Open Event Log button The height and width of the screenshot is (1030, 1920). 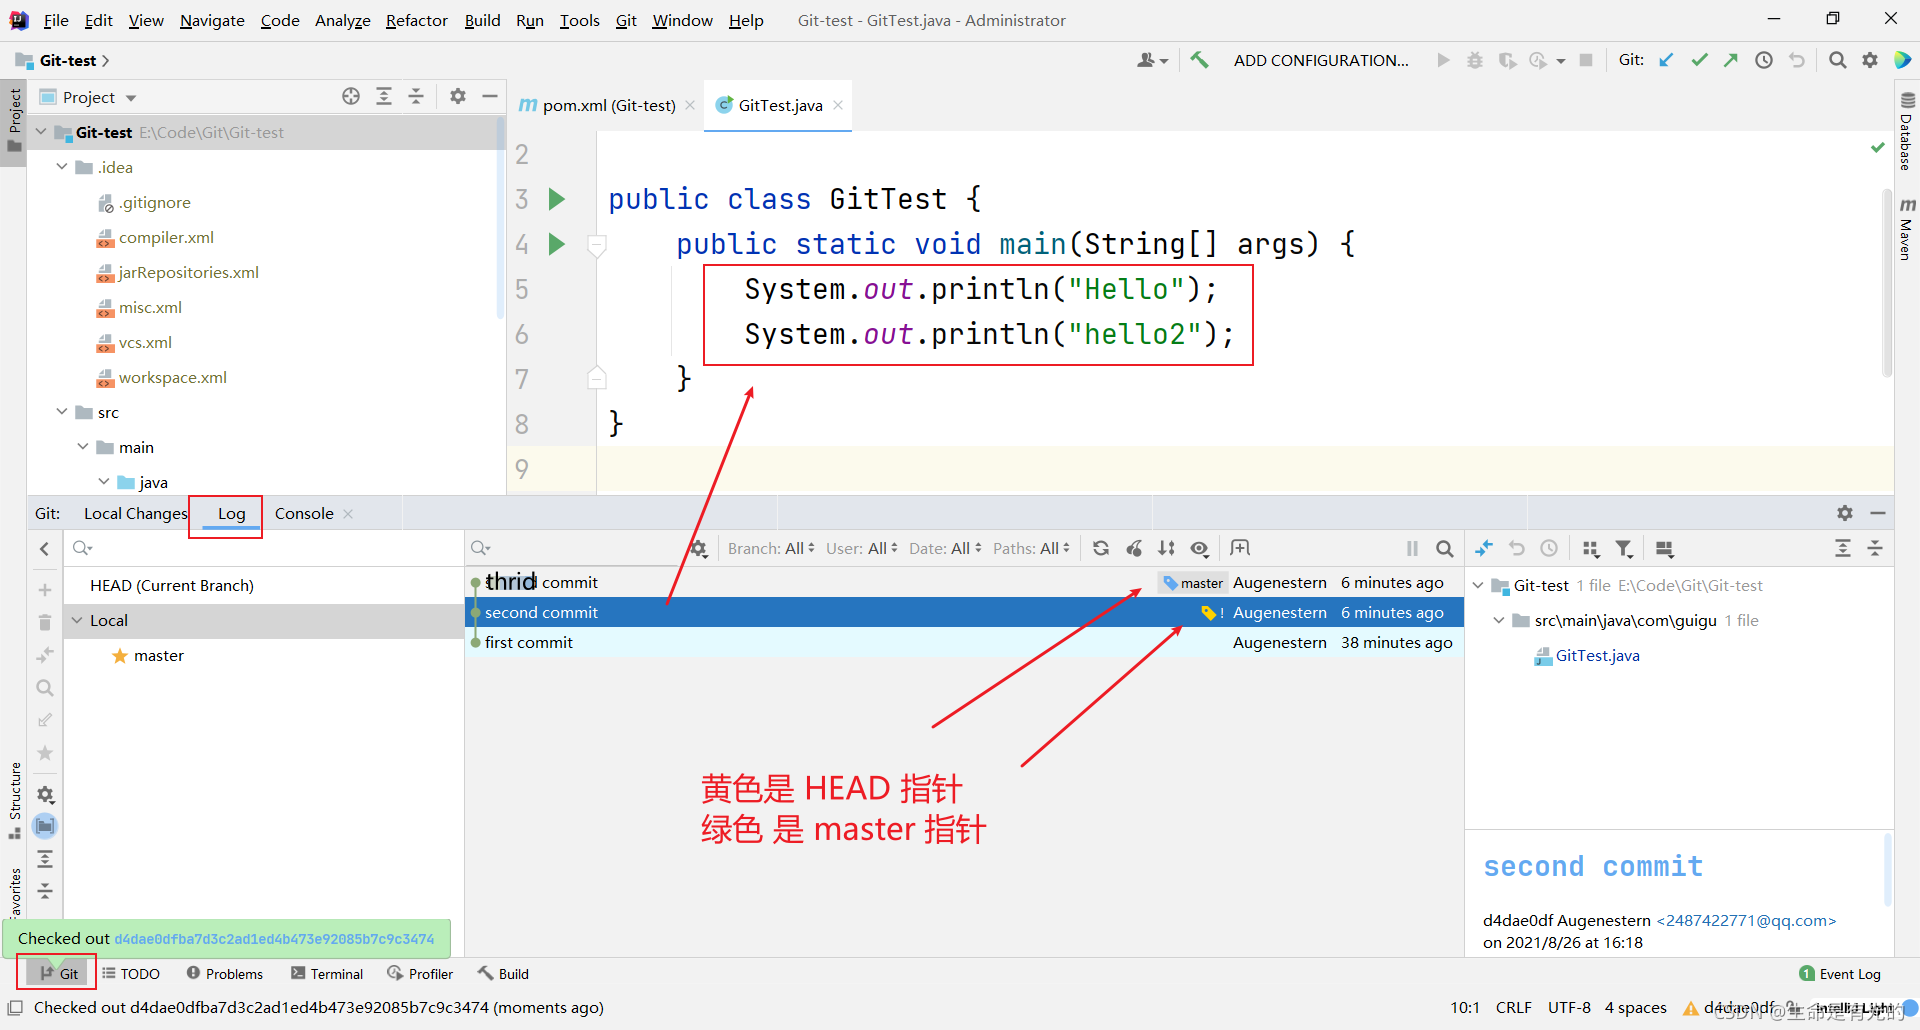pyautogui.click(x=1840, y=973)
